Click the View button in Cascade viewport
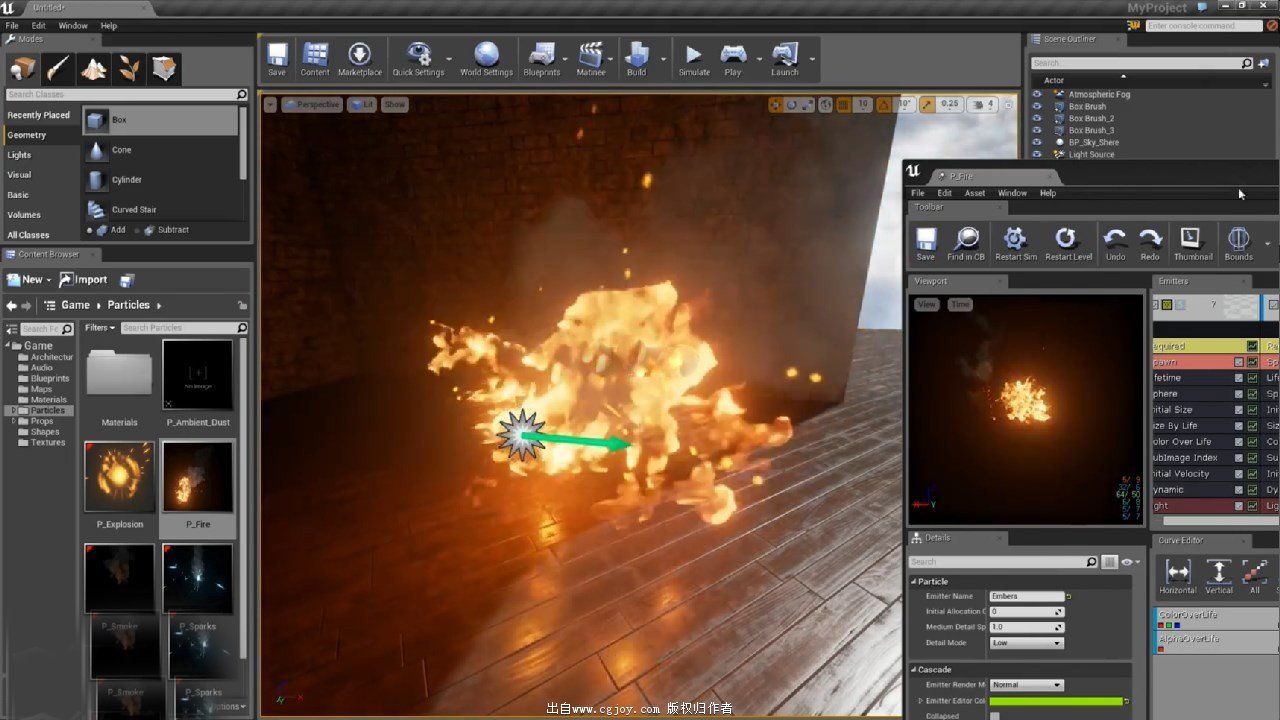 (927, 304)
